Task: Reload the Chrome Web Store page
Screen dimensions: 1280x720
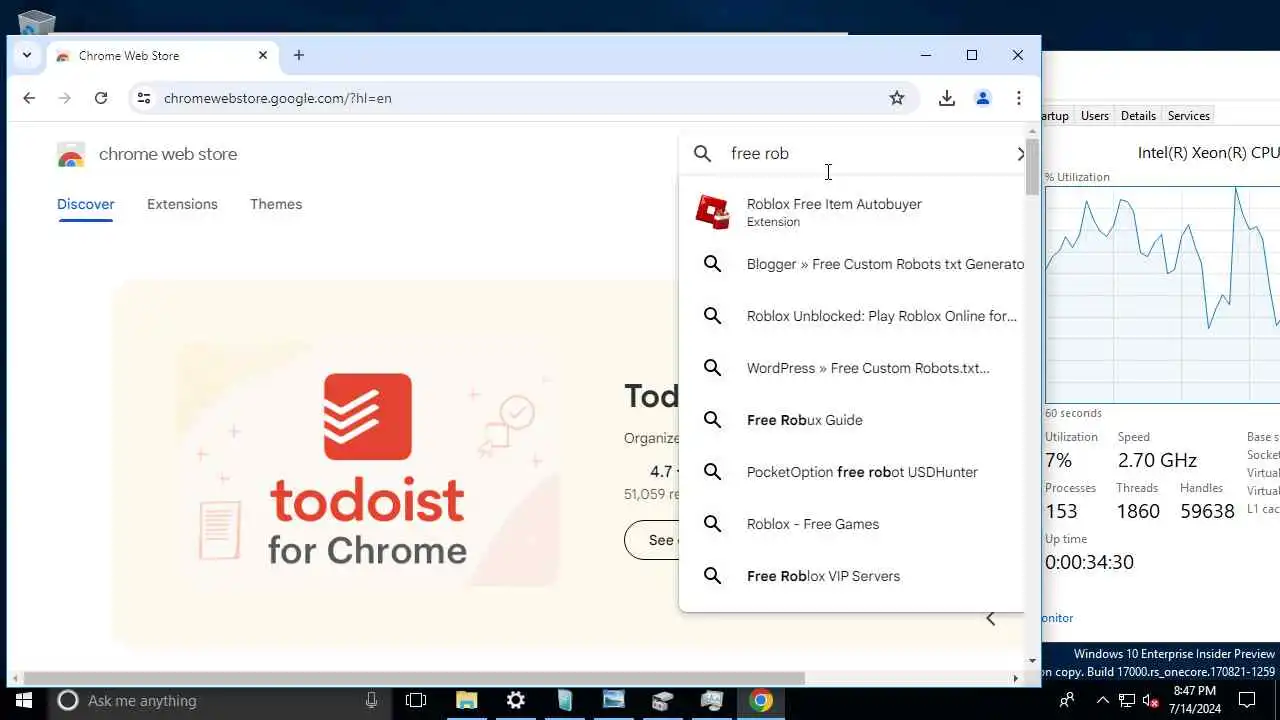Action: (x=101, y=98)
